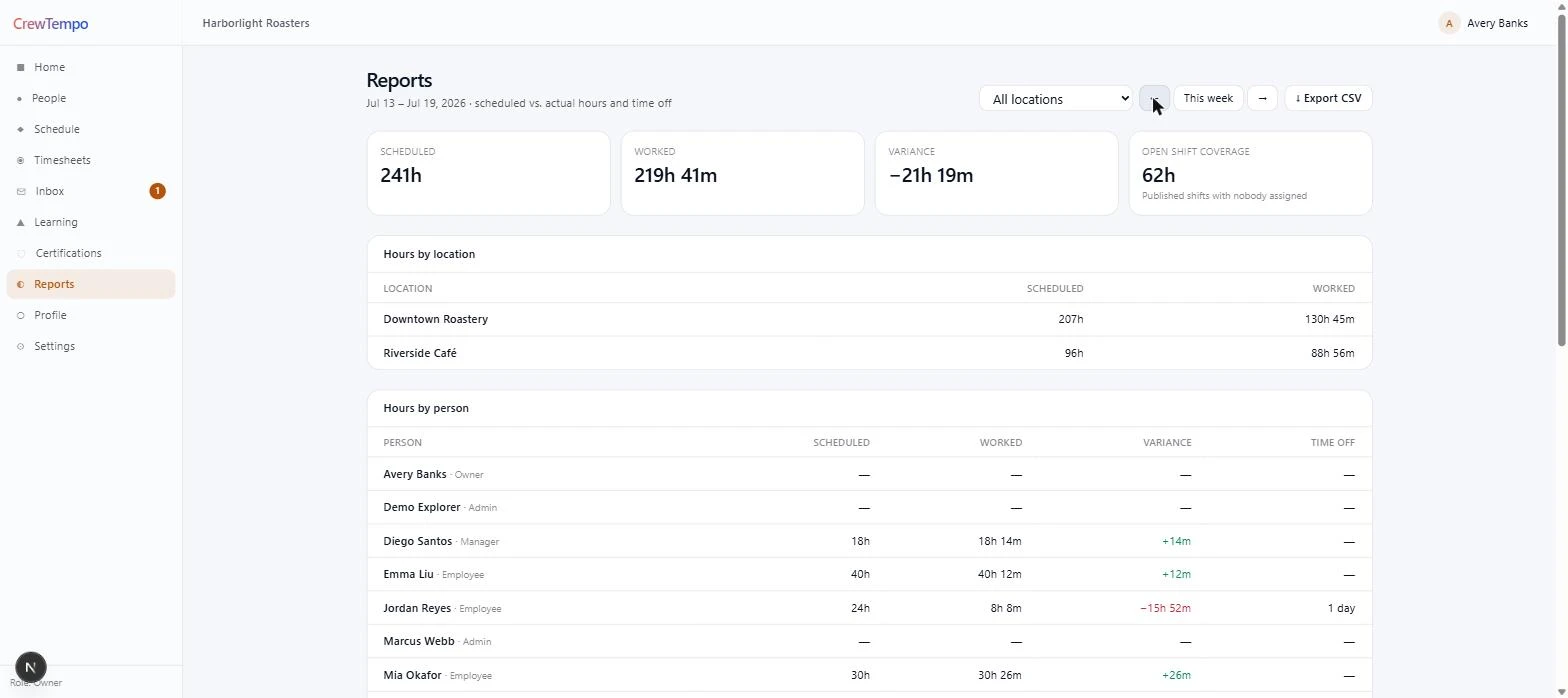Click the Profile circle icon
The image size is (1568, 698).
tap(21, 315)
